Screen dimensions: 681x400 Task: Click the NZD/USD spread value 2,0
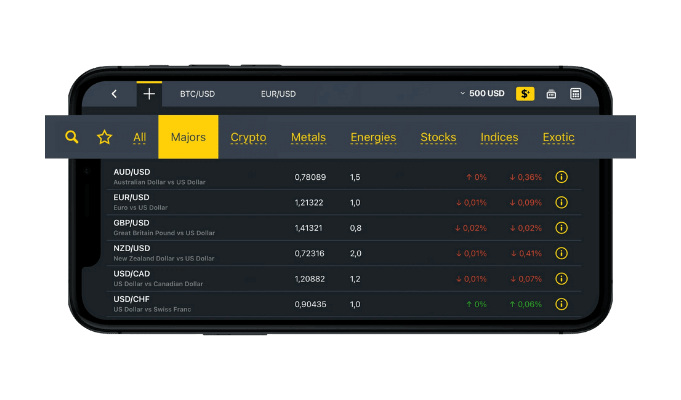(355, 253)
